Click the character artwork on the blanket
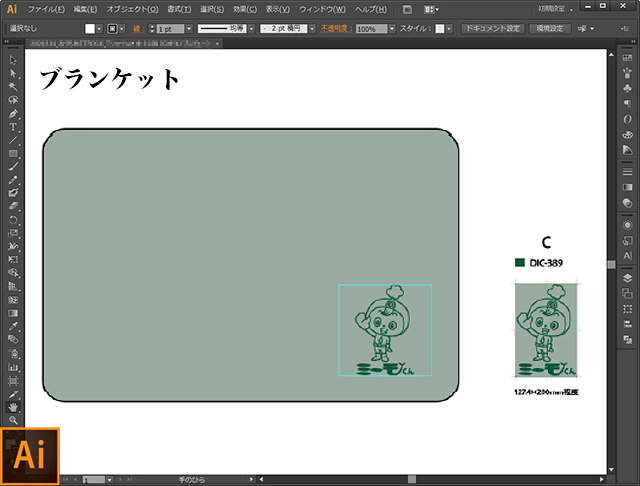Viewport: 640px width, 486px height. pos(384,330)
